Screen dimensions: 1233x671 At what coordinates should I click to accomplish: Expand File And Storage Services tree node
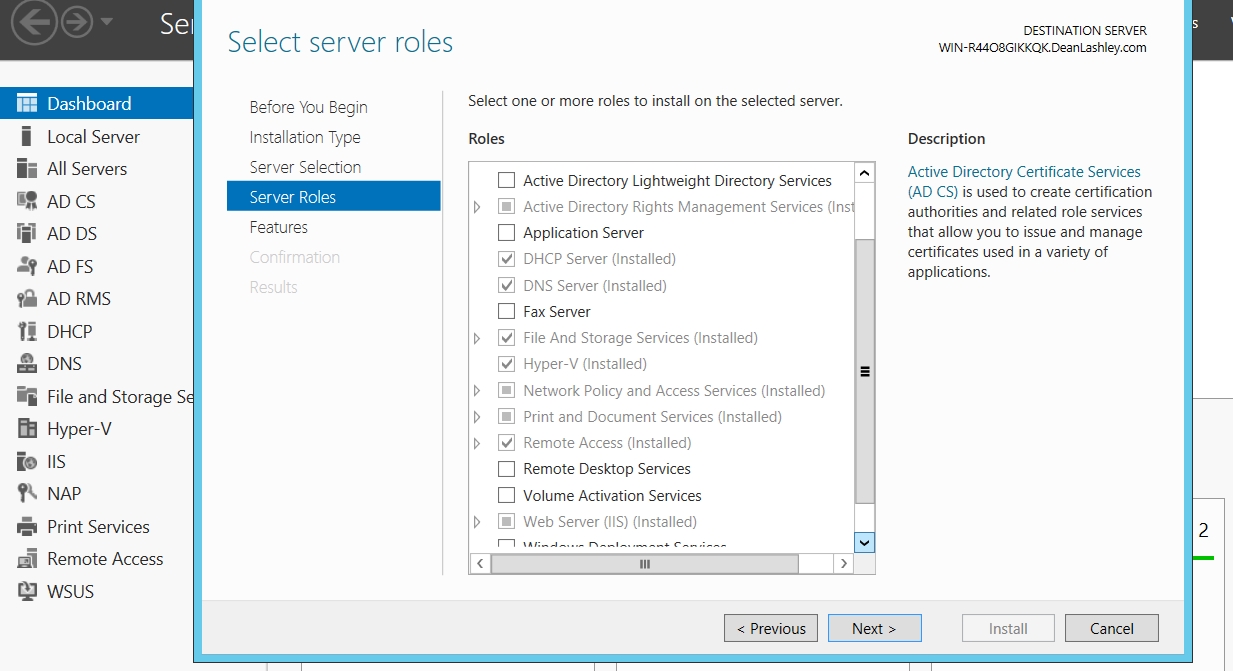(x=477, y=338)
